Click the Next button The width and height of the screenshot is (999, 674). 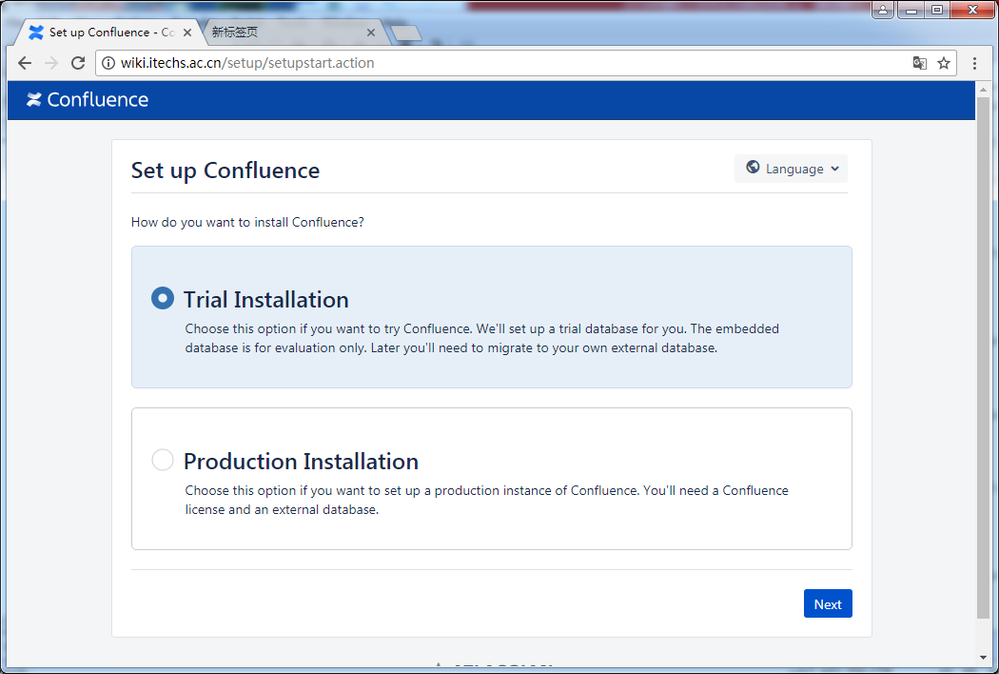pos(828,604)
